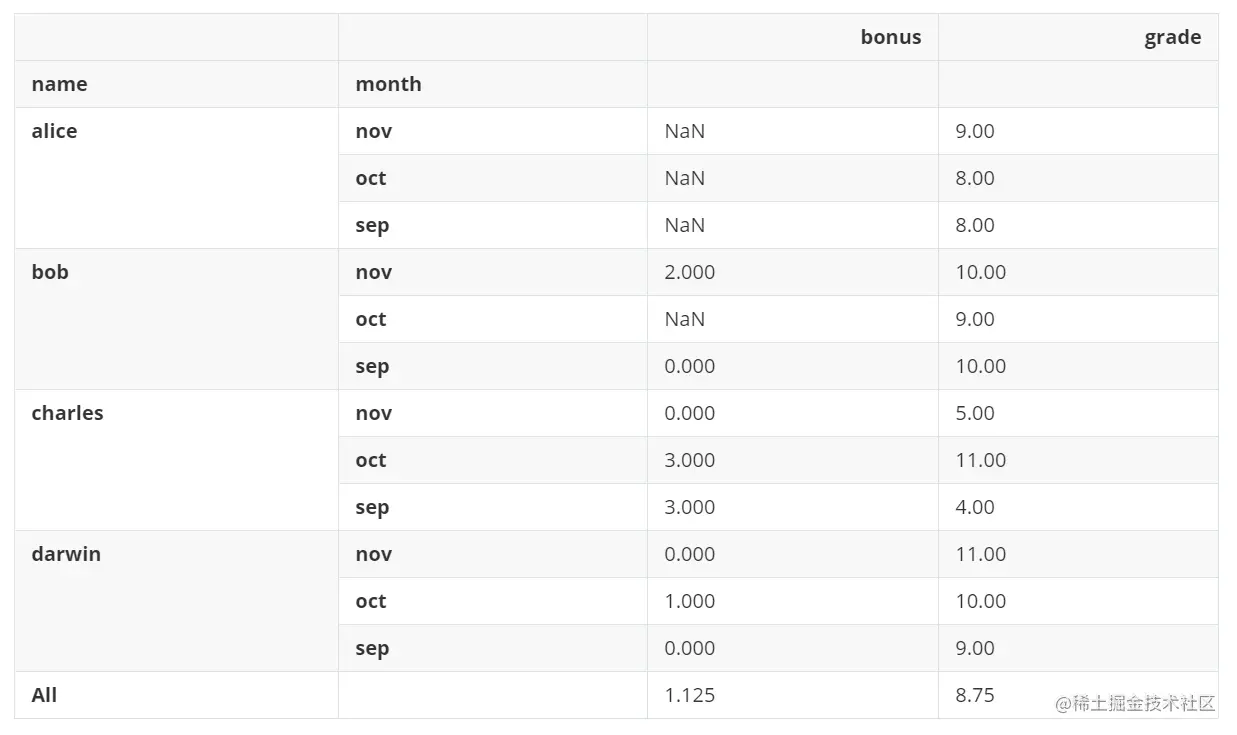Click the 8.75 grade average cell

974,696
